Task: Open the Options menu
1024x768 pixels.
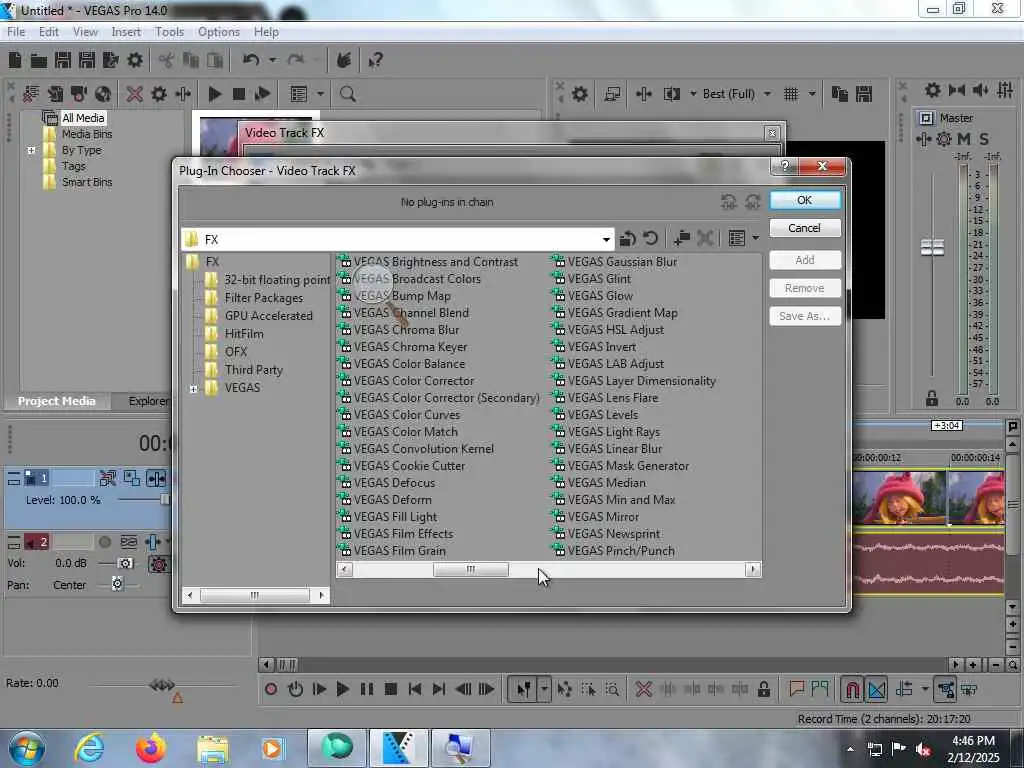Action: 219,31
